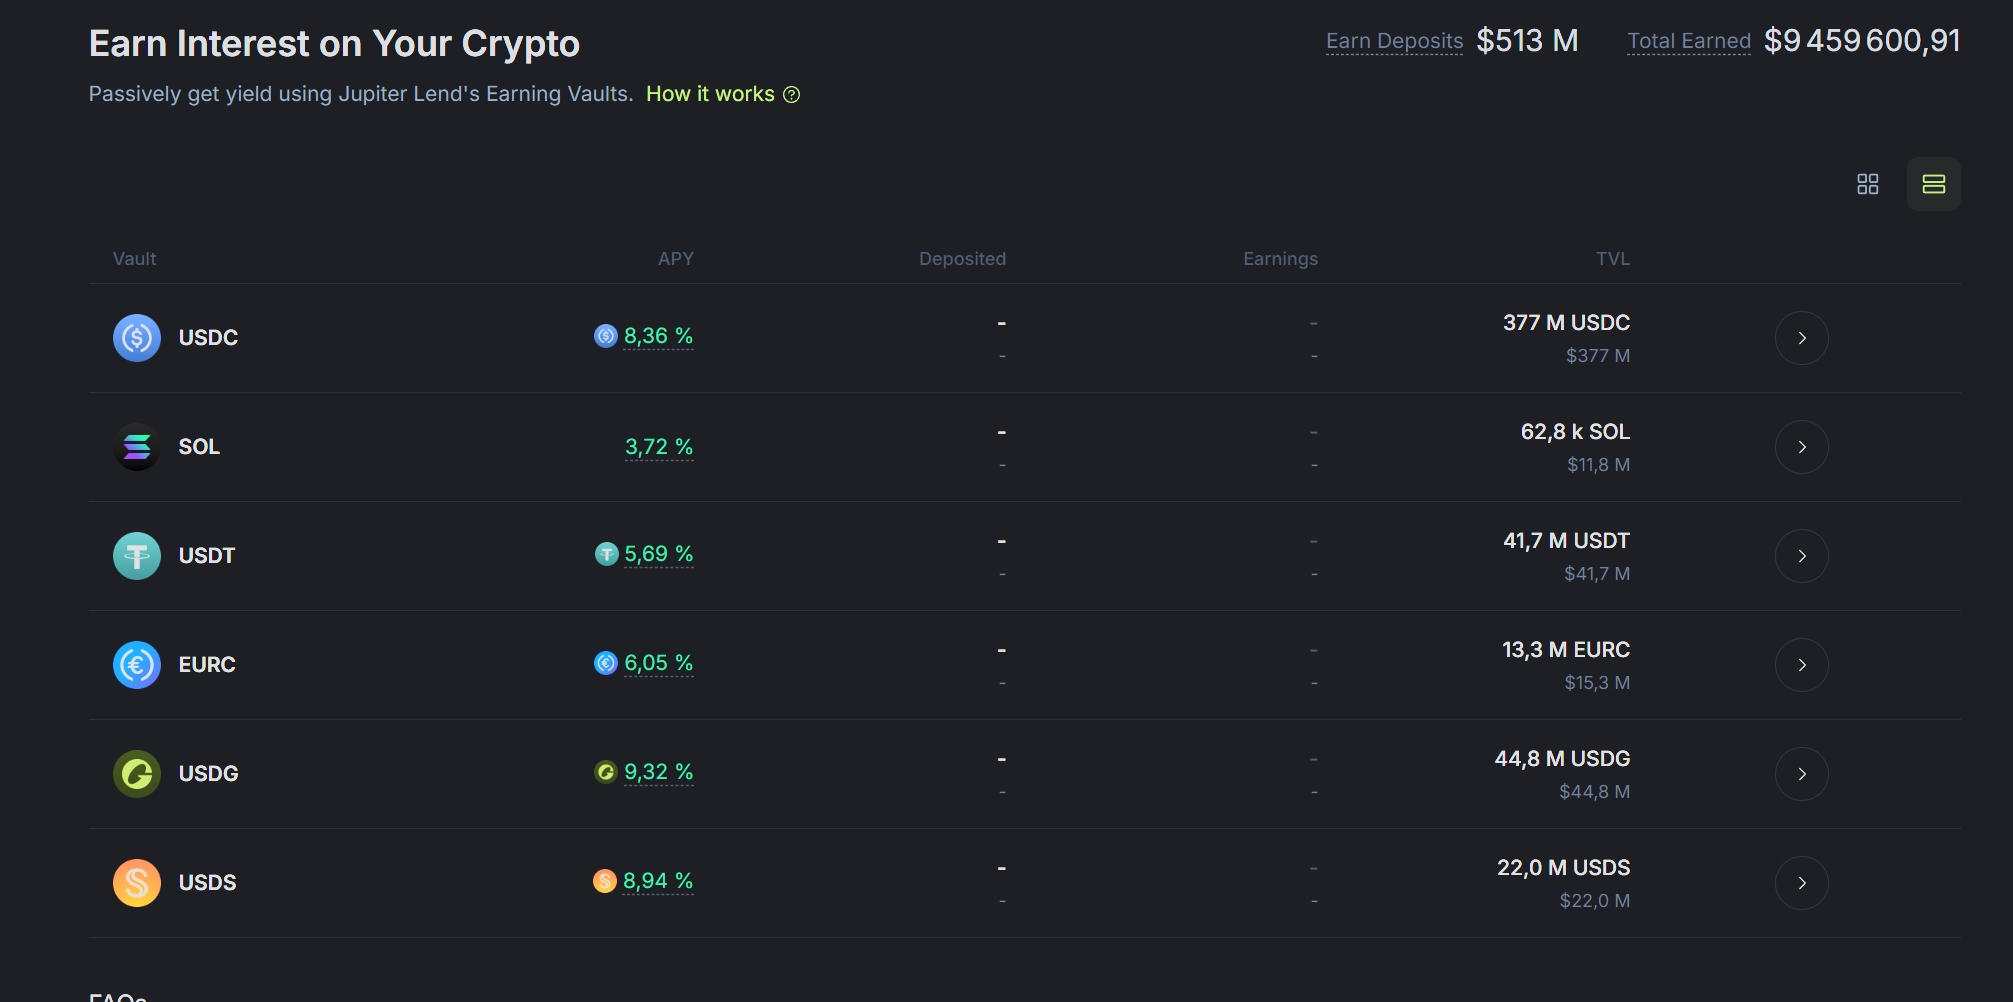Switch to grid view layout
Screen dimensions: 2013x1002
(1867, 184)
